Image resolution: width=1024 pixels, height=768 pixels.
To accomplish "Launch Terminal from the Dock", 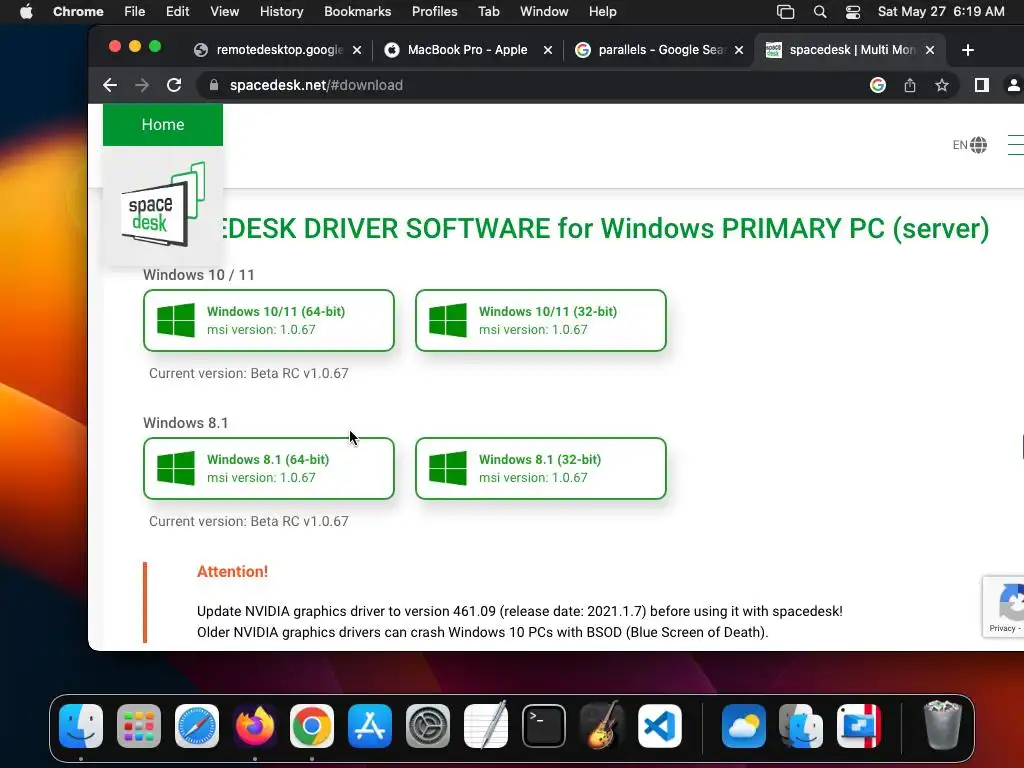I will click(x=543, y=726).
